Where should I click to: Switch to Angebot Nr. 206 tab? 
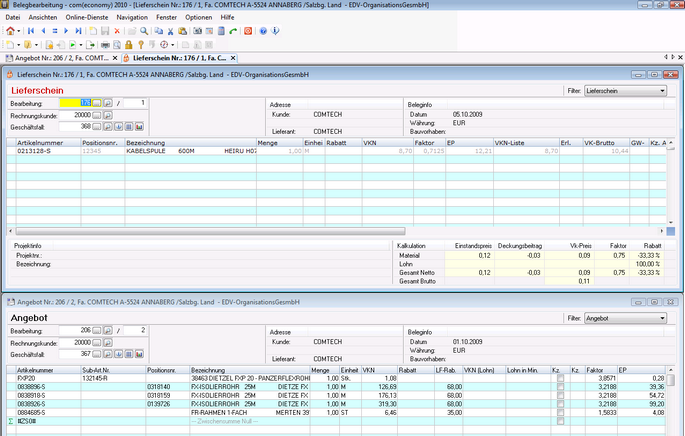[61, 58]
